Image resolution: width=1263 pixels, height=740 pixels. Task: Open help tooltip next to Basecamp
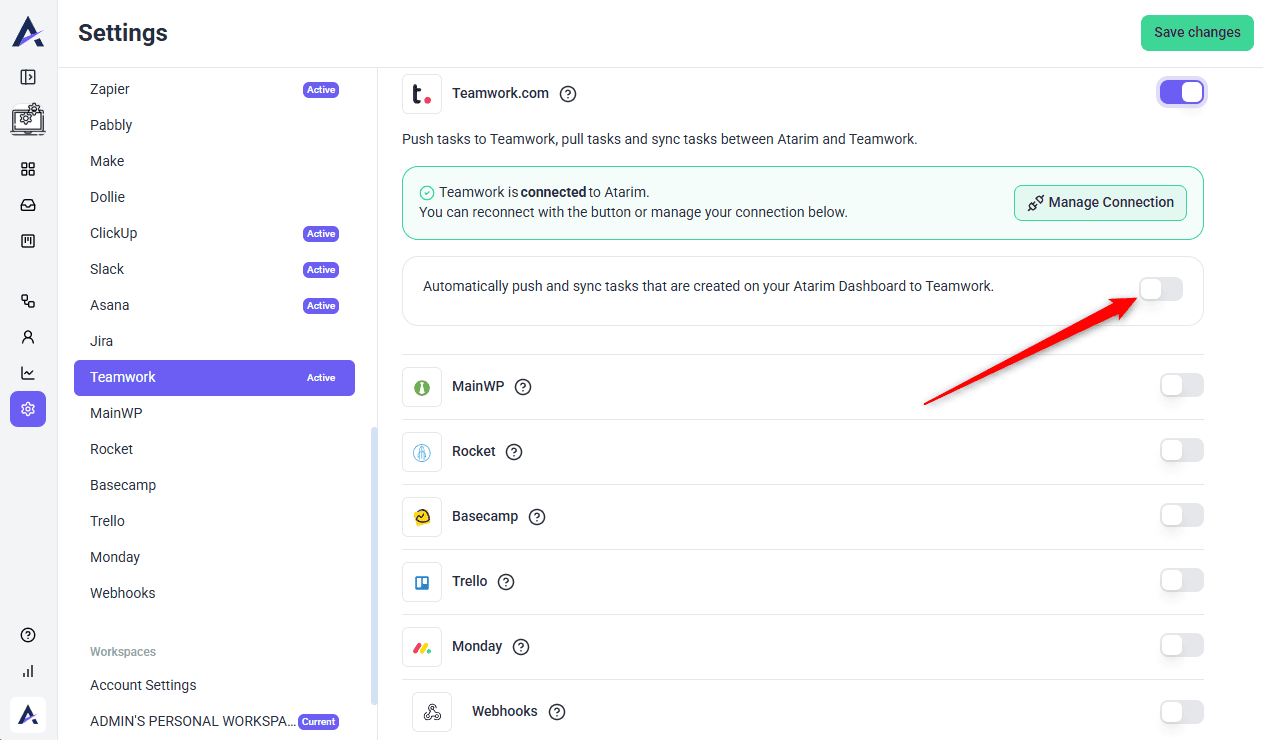click(537, 517)
